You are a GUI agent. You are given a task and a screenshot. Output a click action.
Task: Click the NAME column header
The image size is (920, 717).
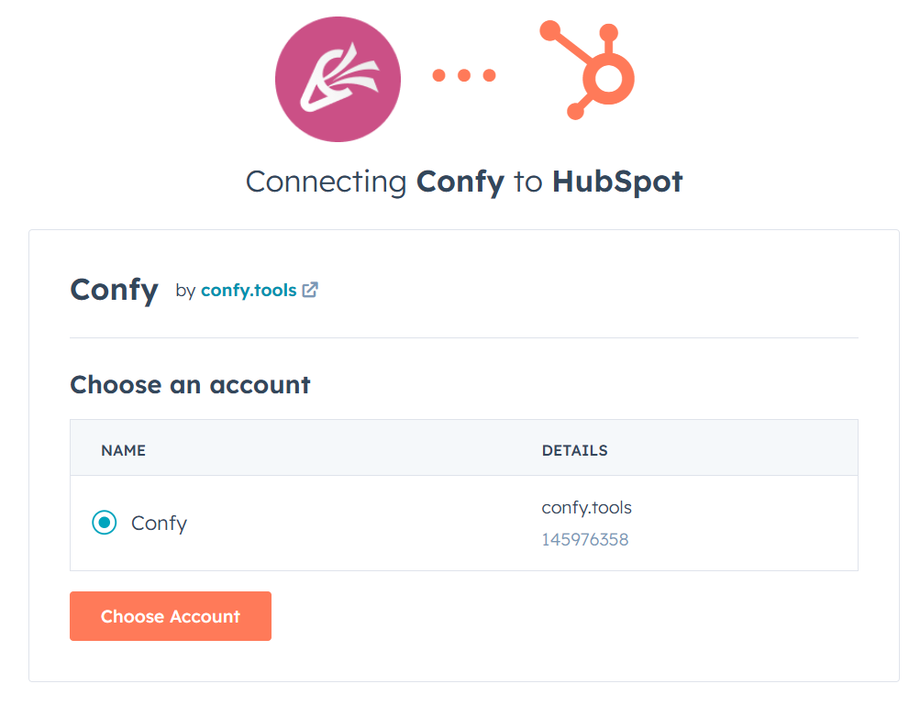tap(123, 450)
